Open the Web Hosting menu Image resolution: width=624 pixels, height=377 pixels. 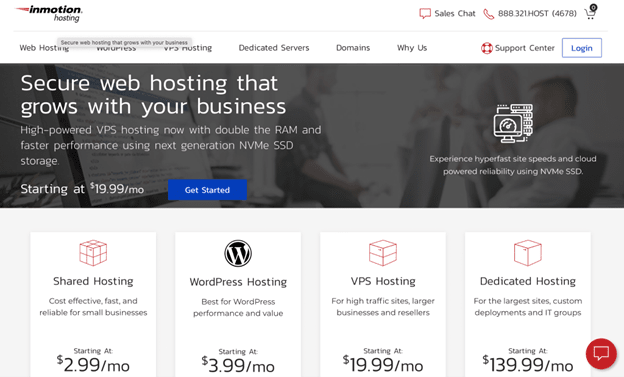pos(44,48)
